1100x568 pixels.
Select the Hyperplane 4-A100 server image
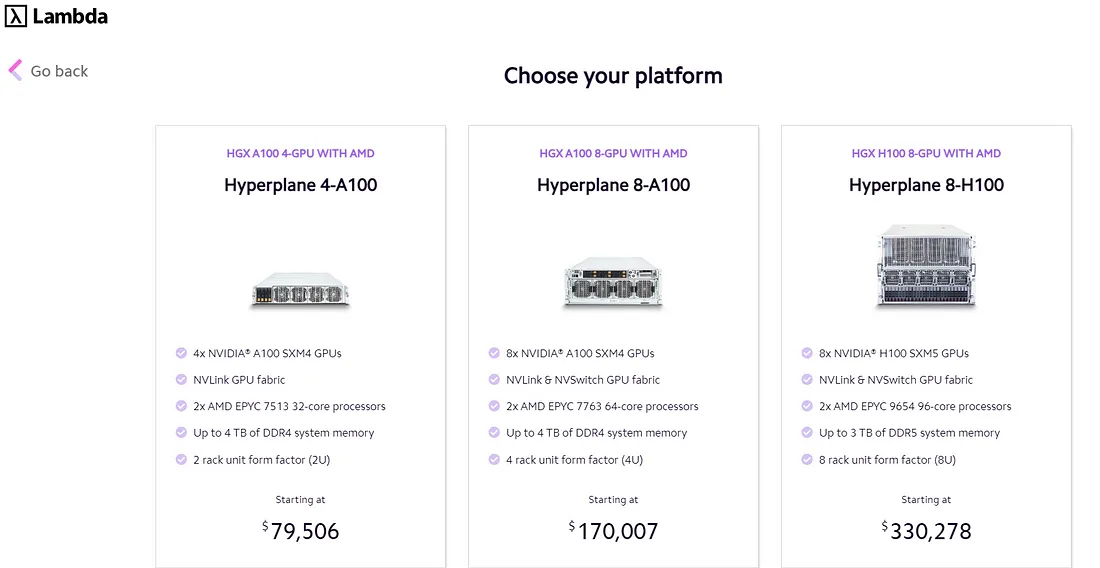(x=300, y=288)
